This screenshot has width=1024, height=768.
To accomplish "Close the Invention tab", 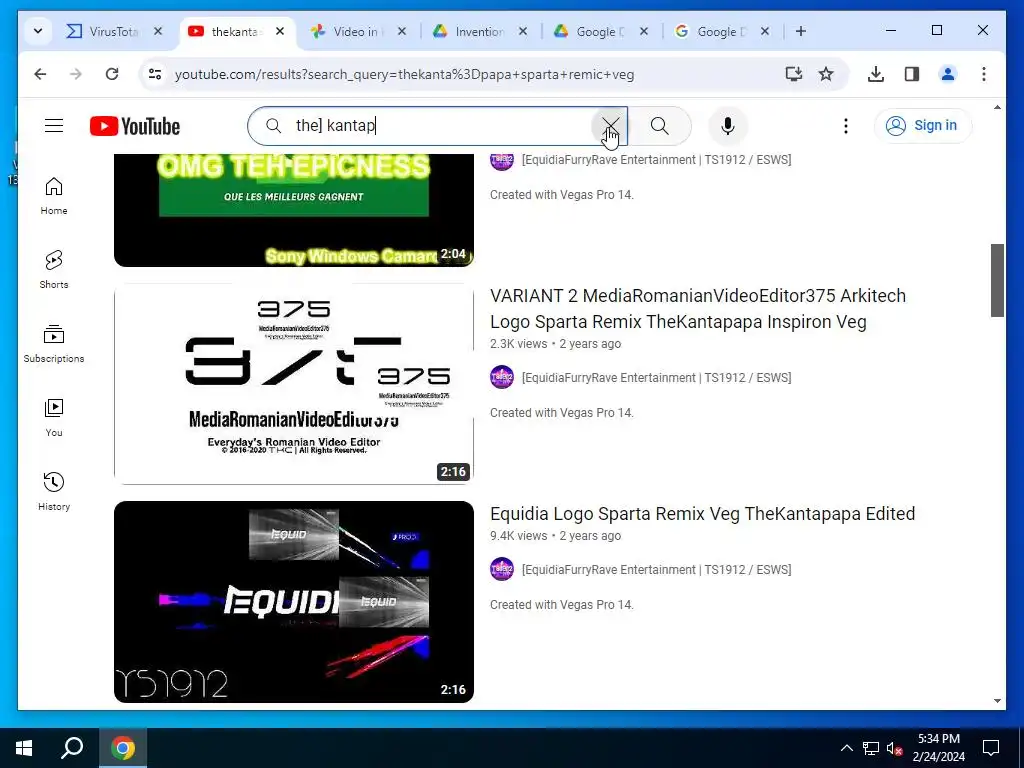I will pos(522,31).
